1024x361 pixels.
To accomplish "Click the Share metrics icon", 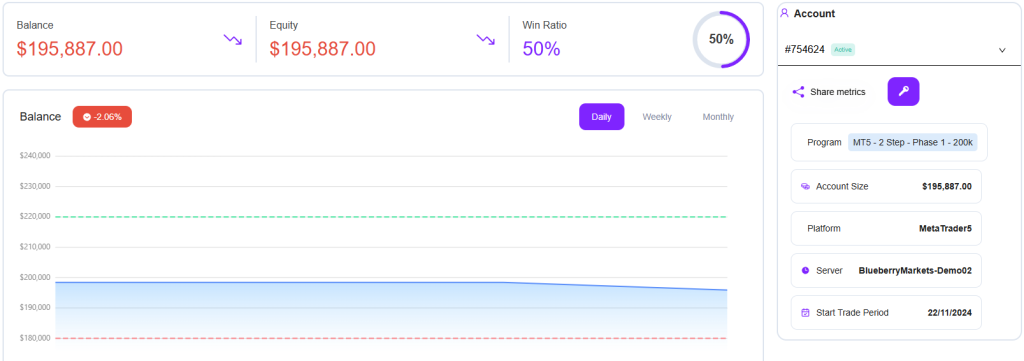I will (798, 92).
